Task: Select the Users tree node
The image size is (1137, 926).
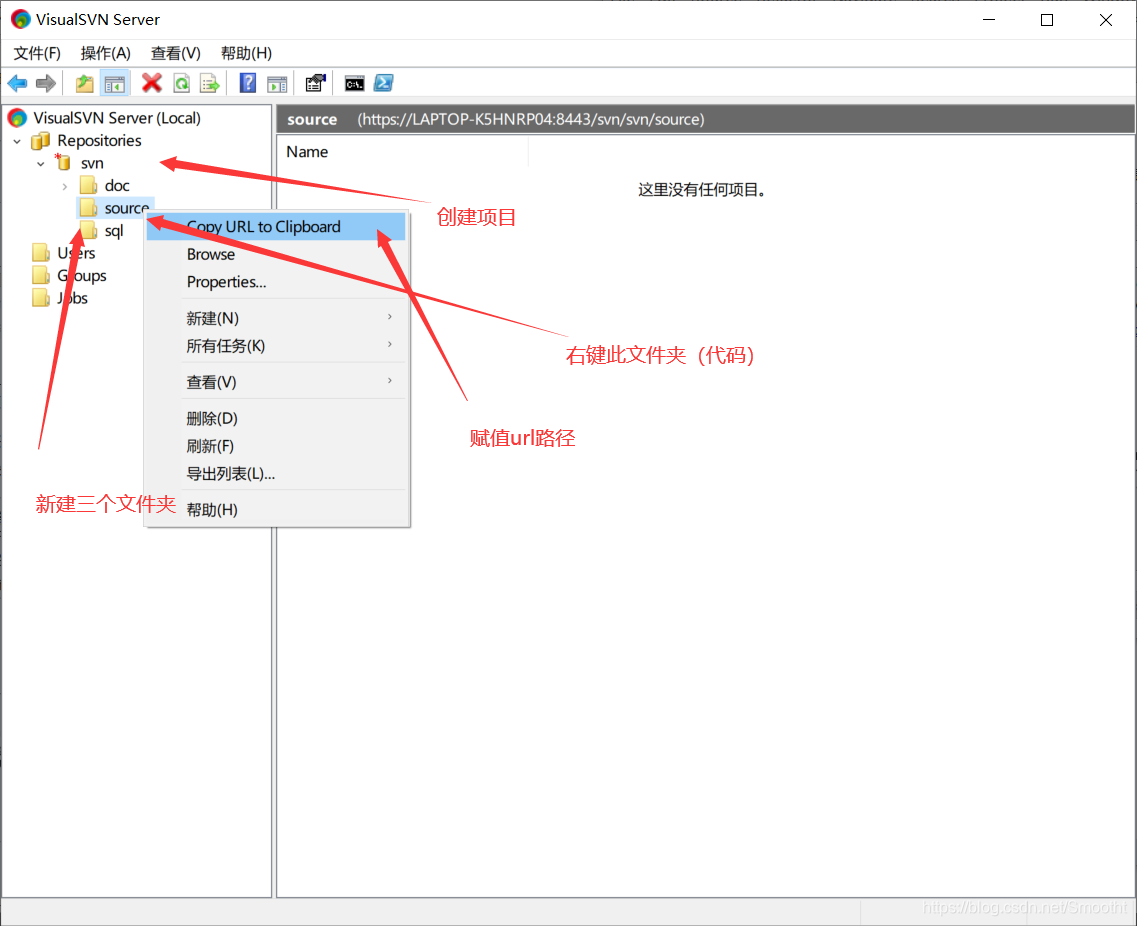Action: point(76,253)
